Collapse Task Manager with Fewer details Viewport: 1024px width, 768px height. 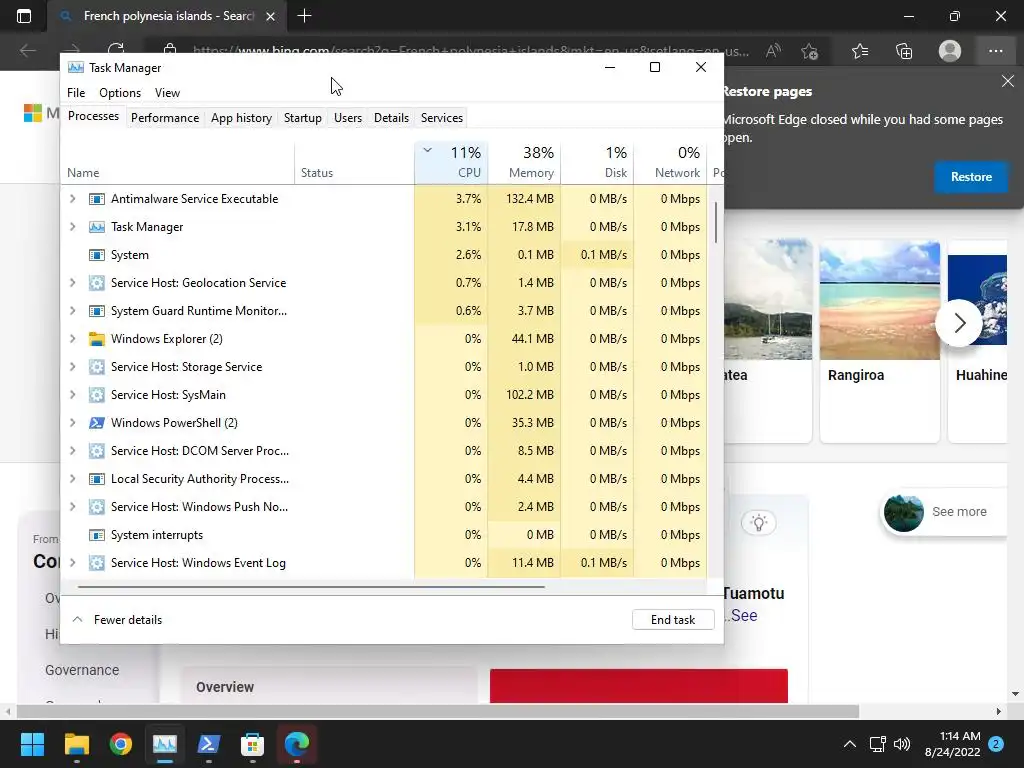(x=117, y=620)
